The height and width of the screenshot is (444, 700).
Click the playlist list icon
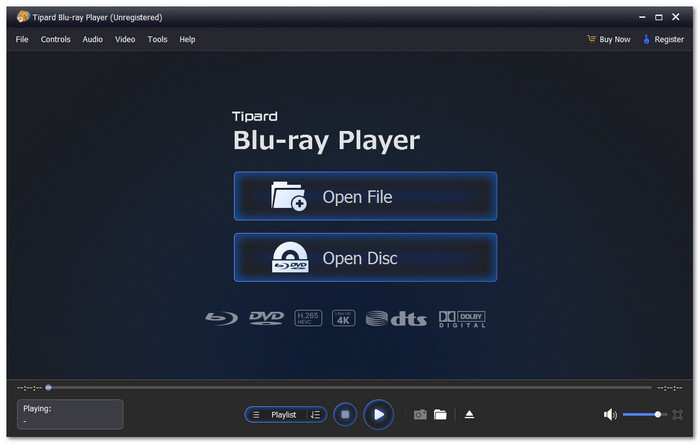[x=256, y=415]
